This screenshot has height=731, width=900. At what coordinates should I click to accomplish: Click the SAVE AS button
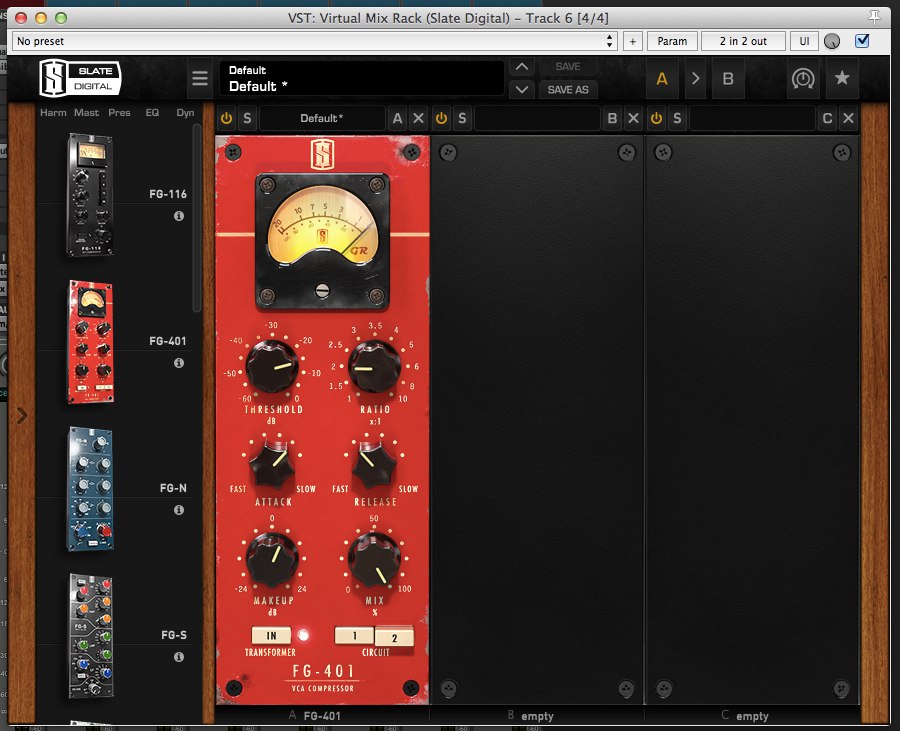coord(568,90)
